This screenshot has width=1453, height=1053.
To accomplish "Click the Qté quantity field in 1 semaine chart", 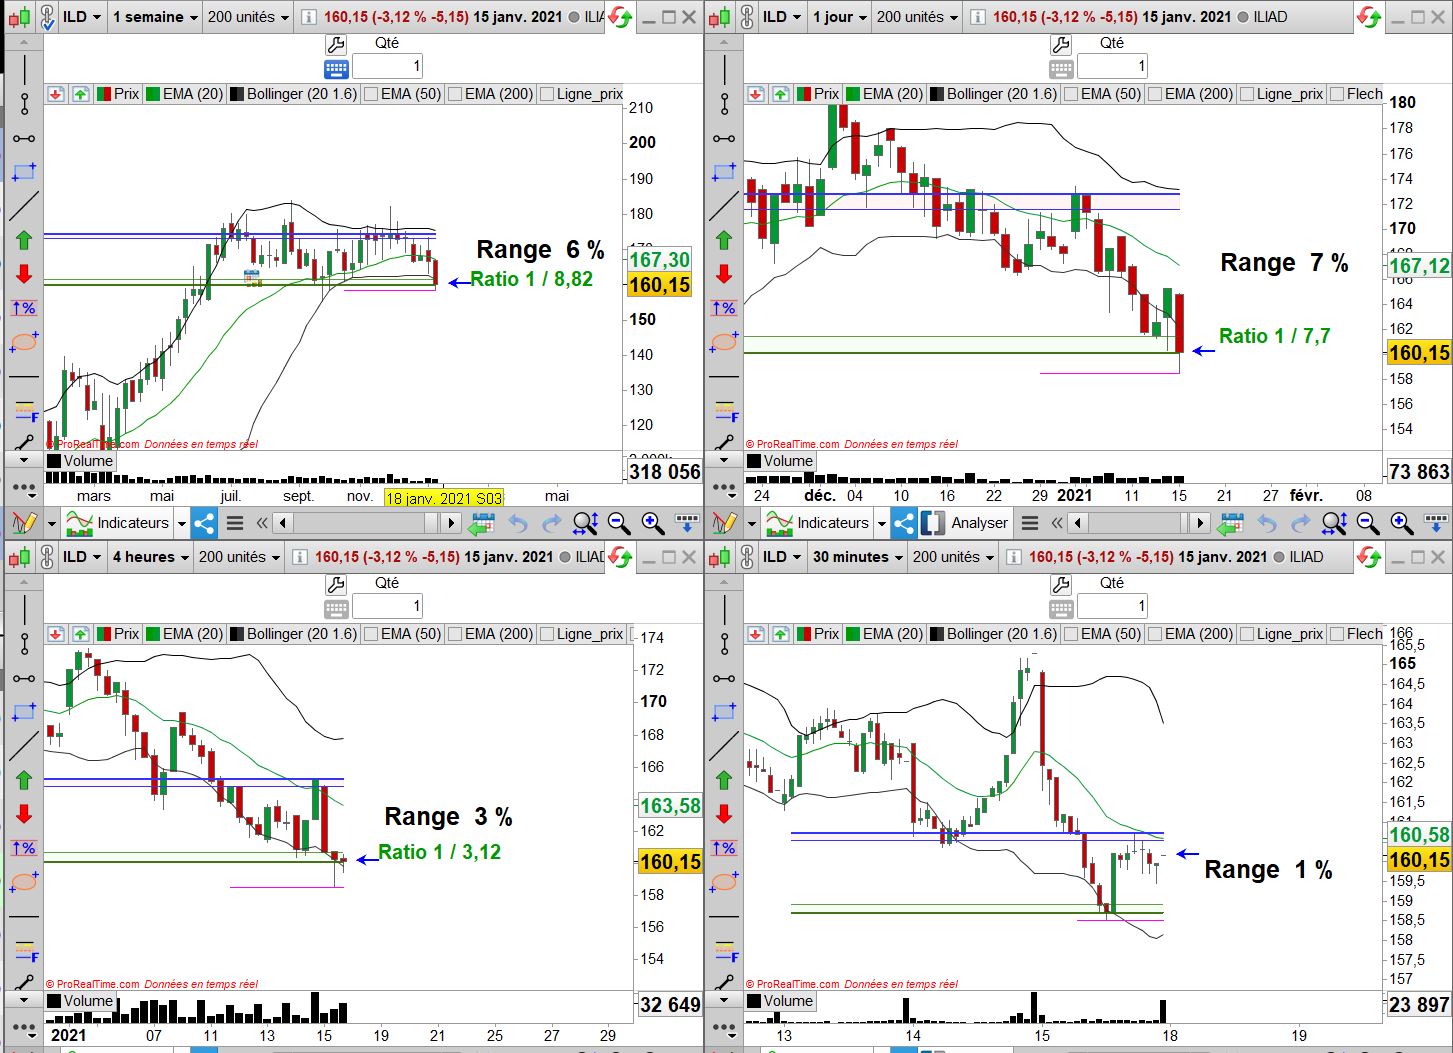I will [388, 67].
